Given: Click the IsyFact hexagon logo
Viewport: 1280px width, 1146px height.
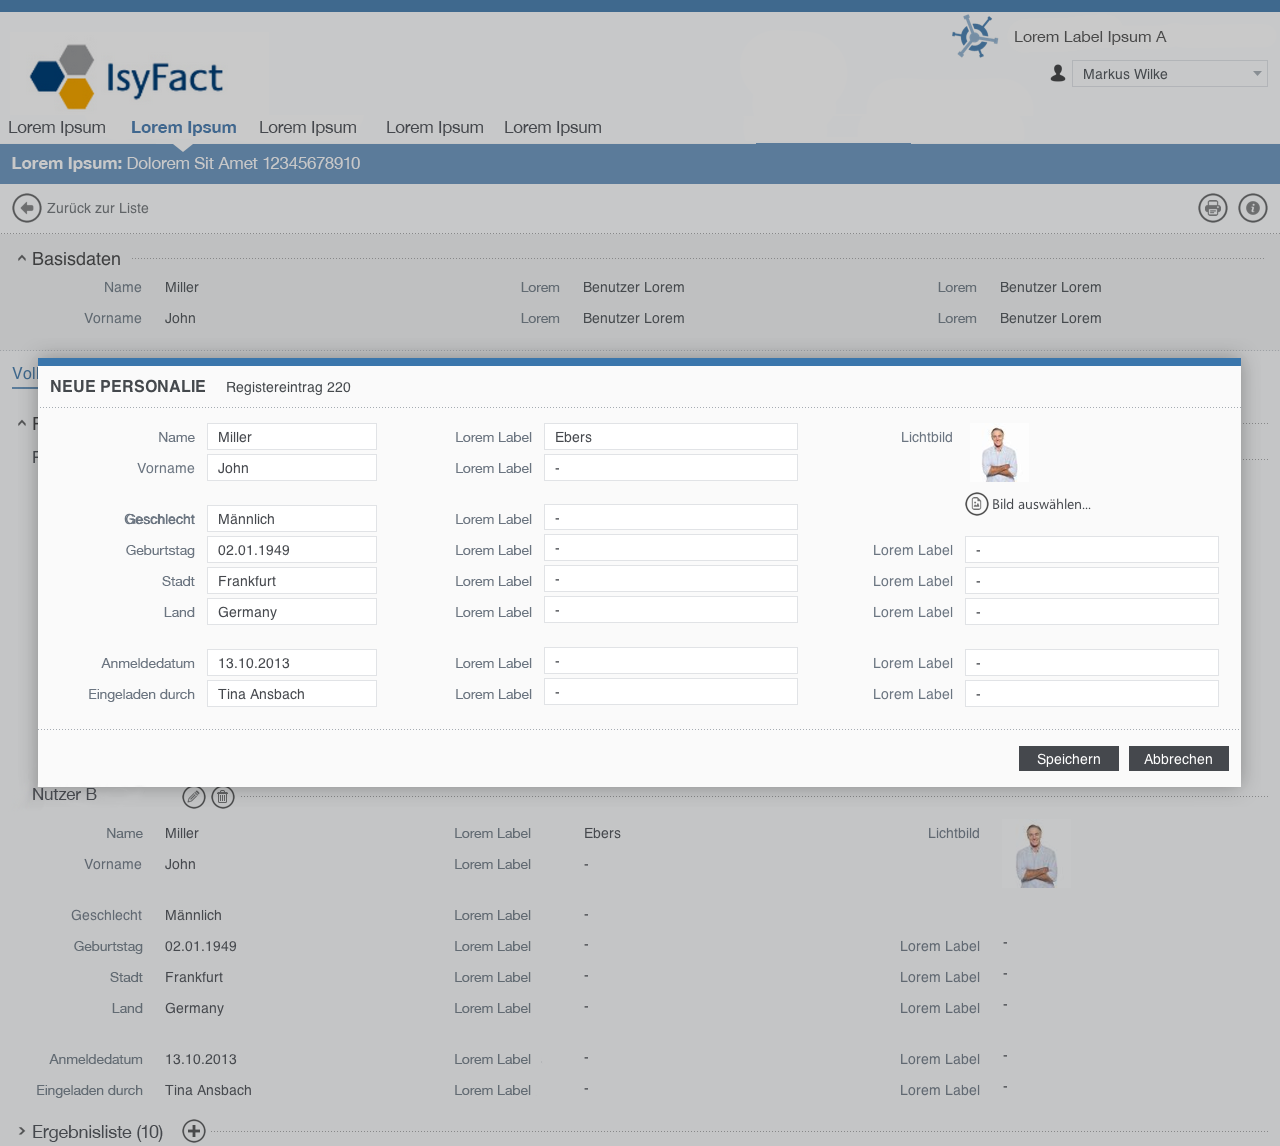Looking at the screenshot, I should [63, 76].
